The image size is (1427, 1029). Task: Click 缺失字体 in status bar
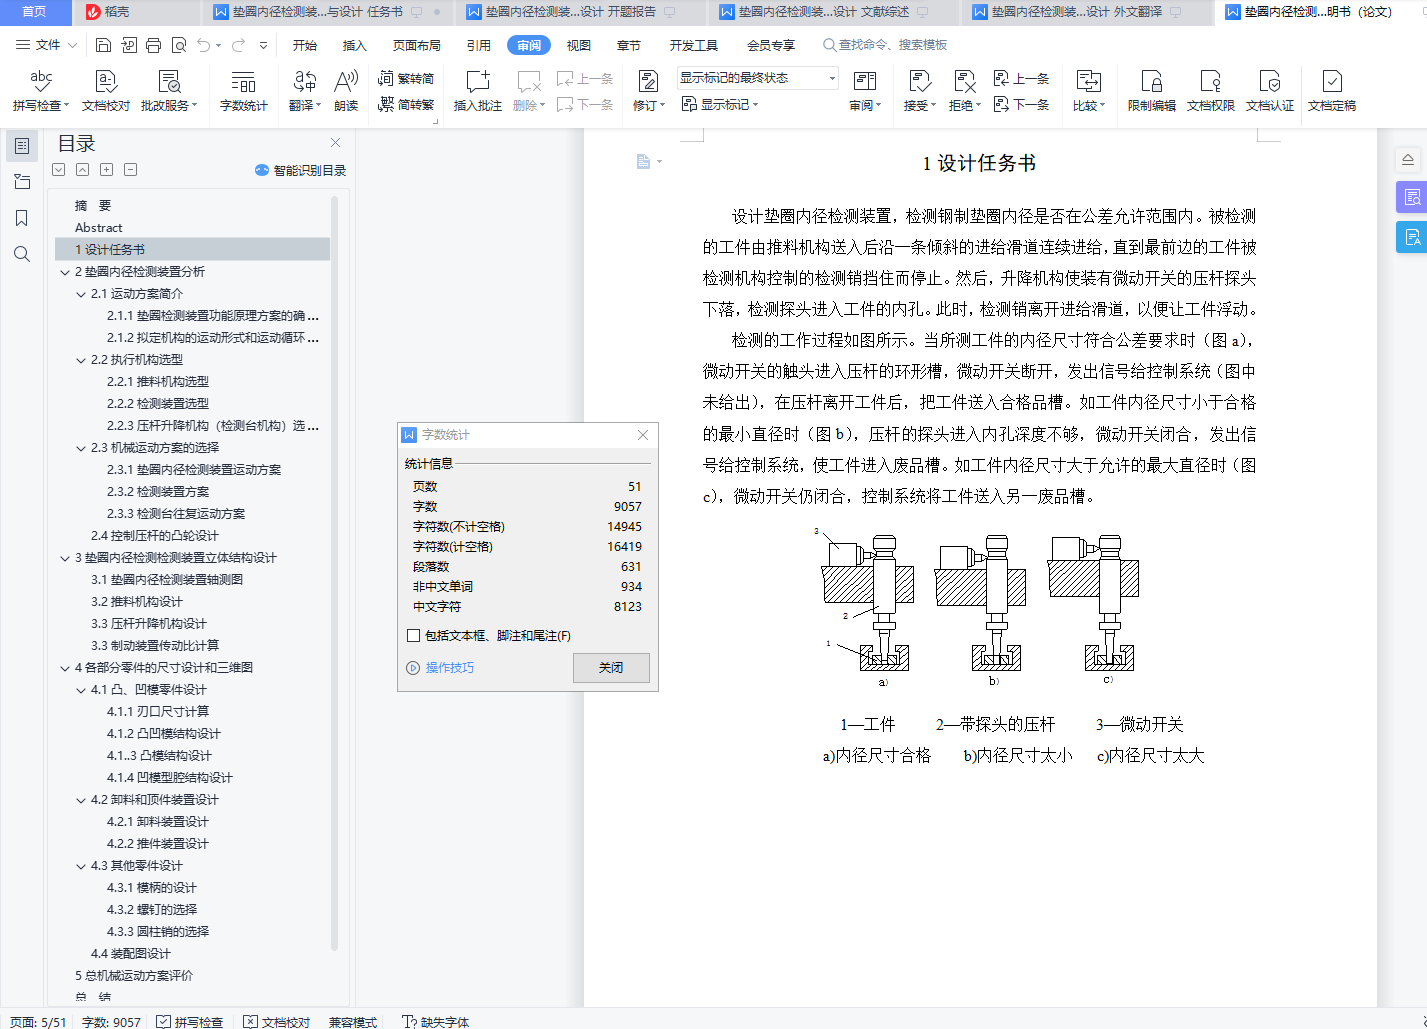pos(435,1022)
